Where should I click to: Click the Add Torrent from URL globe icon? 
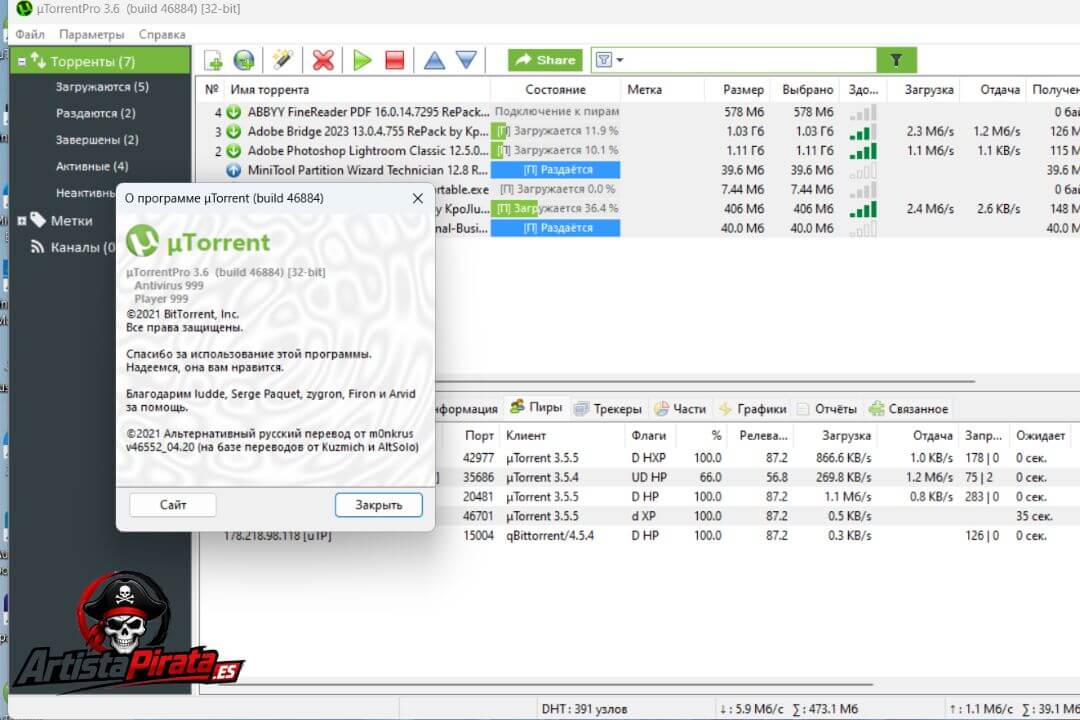click(x=244, y=61)
